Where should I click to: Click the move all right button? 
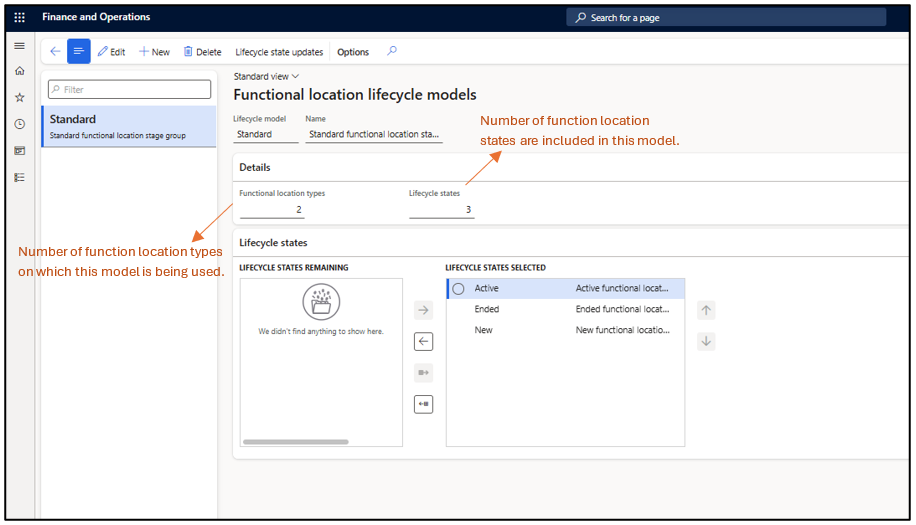click(x=424, y=373)
